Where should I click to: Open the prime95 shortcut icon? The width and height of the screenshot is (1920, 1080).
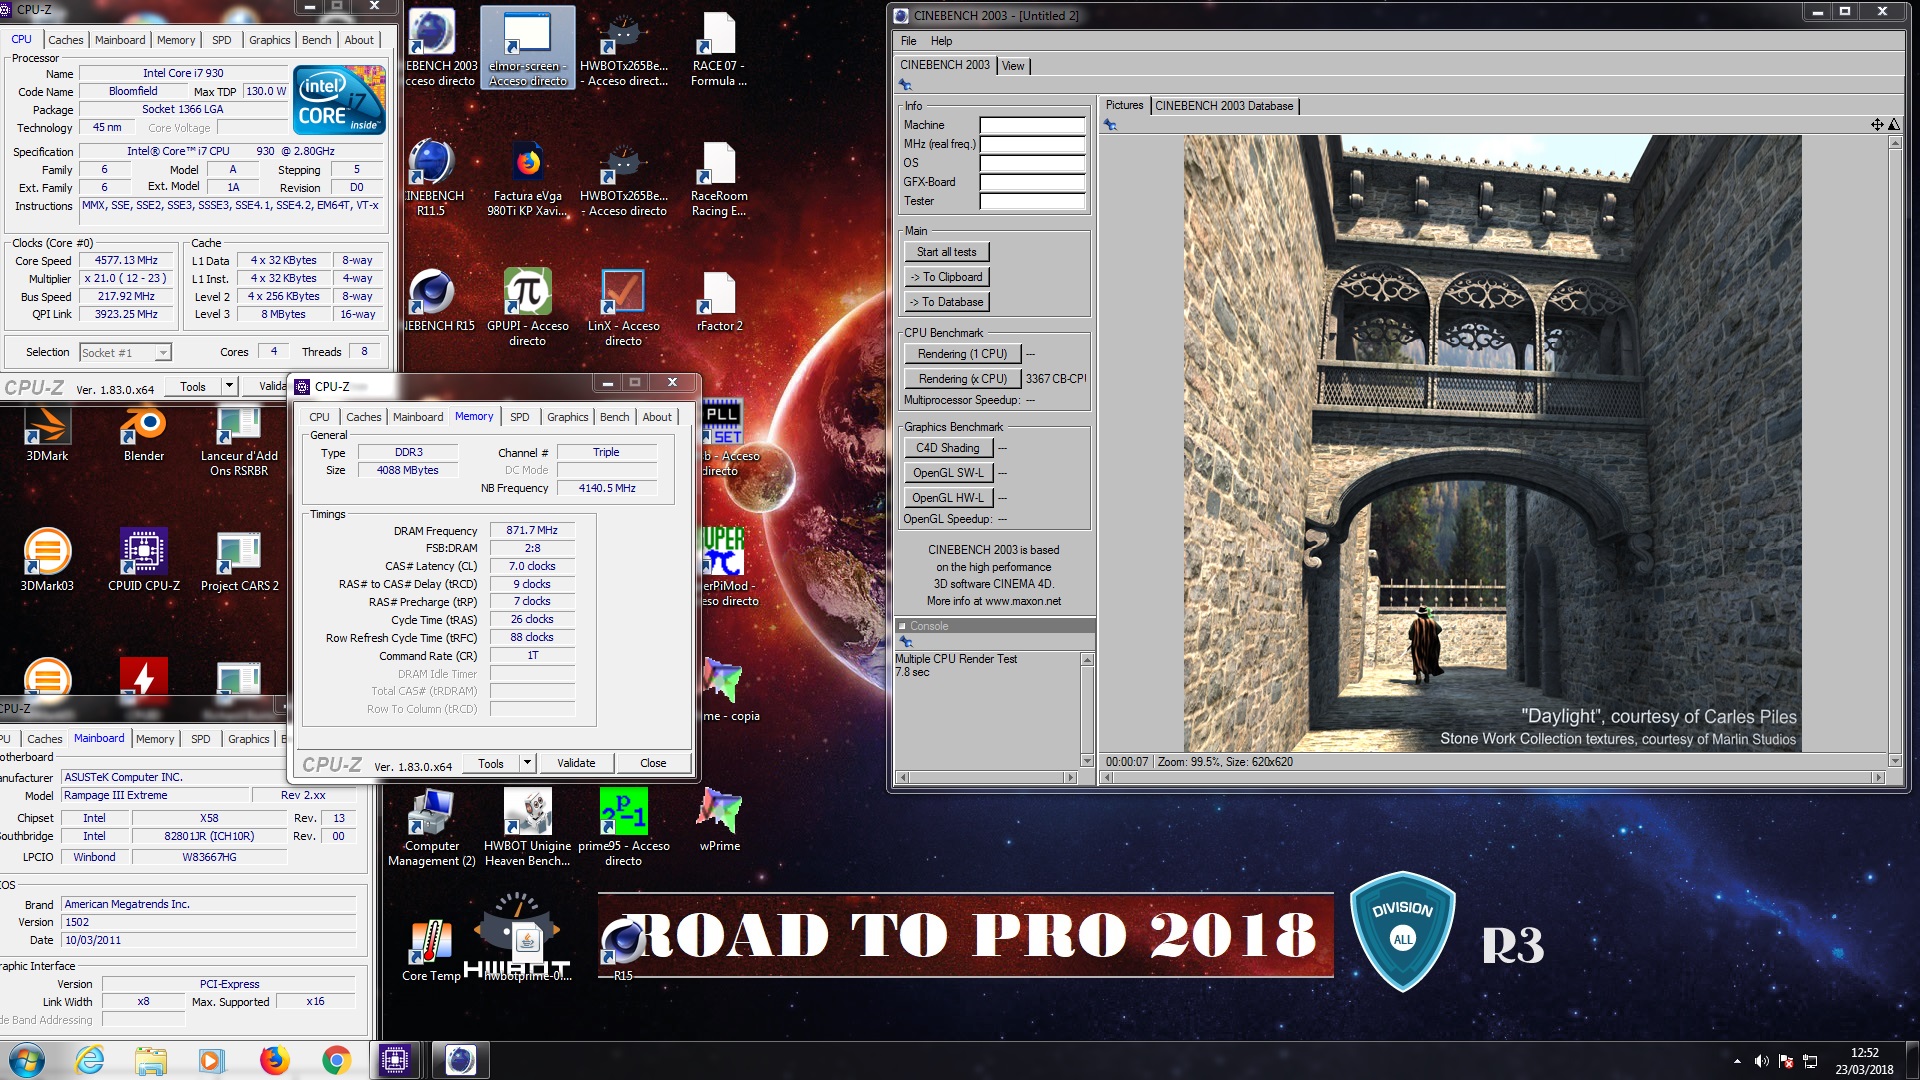coord(623,827)
